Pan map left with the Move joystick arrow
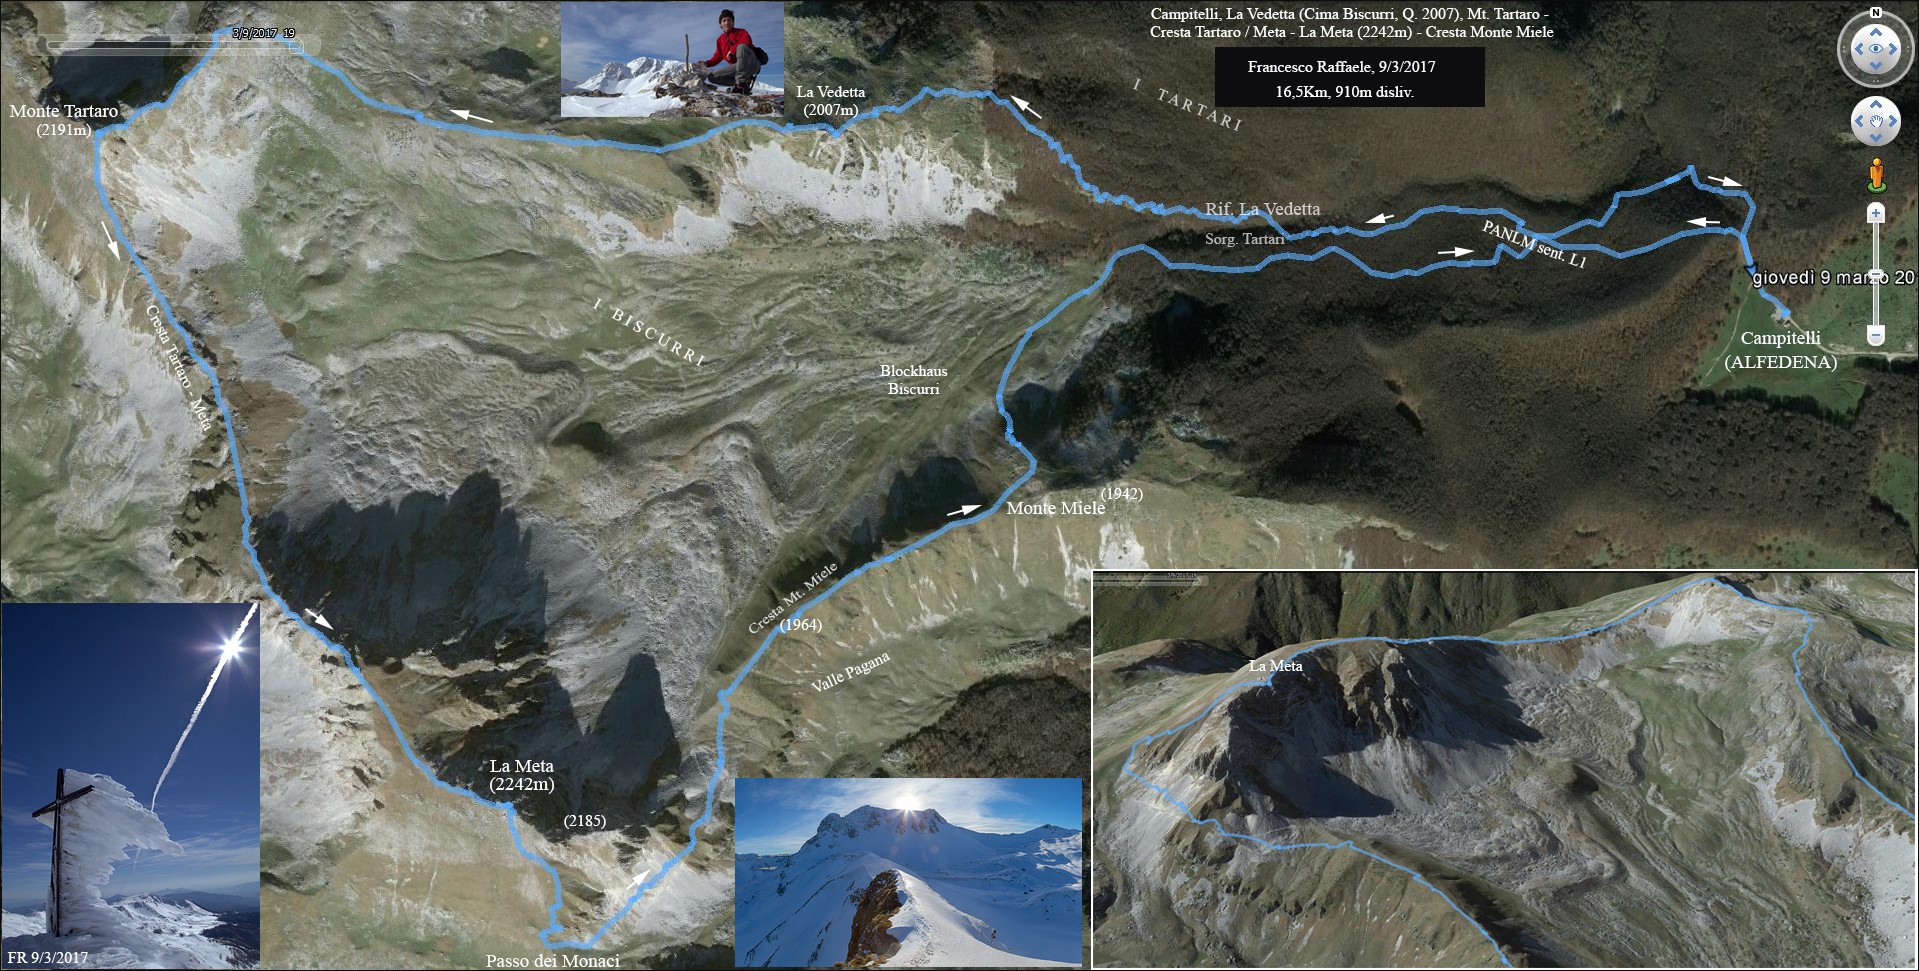The height and width of the screenshot is (971, 1919). point(1859,121)
